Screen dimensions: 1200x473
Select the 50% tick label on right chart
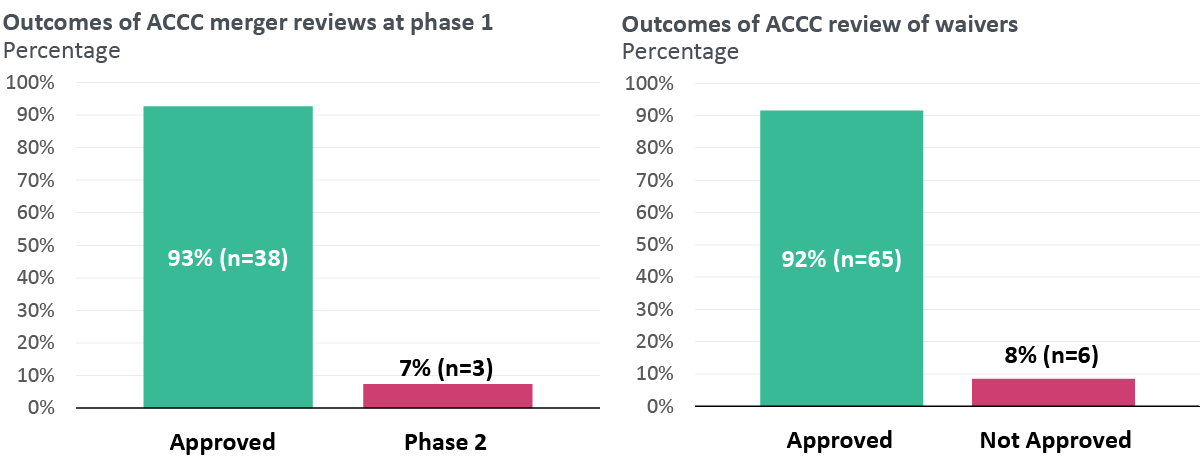[x=654, y=245]
